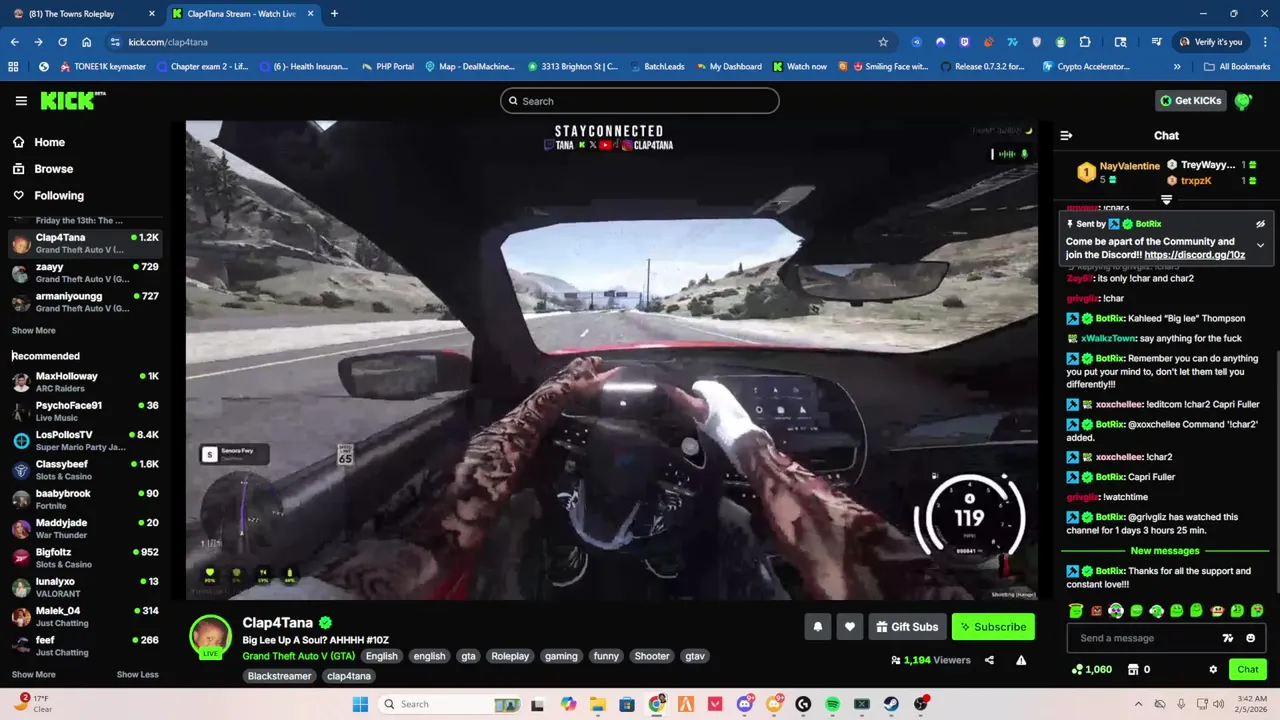Bookmark this page star icon
Viewport: 1280px width, 720px height.
point(883,42)
